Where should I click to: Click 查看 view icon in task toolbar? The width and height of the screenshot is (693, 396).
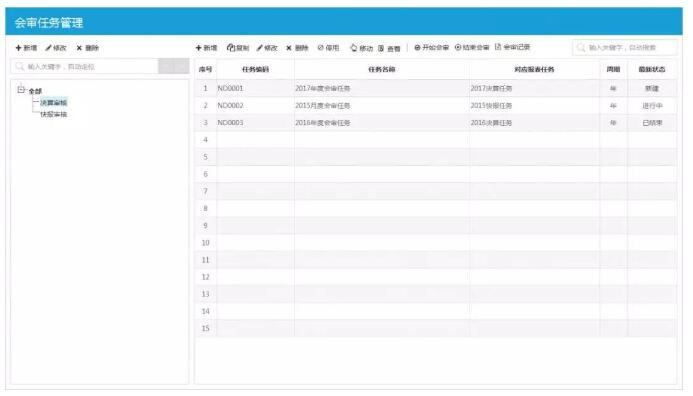tap(381, 48)
